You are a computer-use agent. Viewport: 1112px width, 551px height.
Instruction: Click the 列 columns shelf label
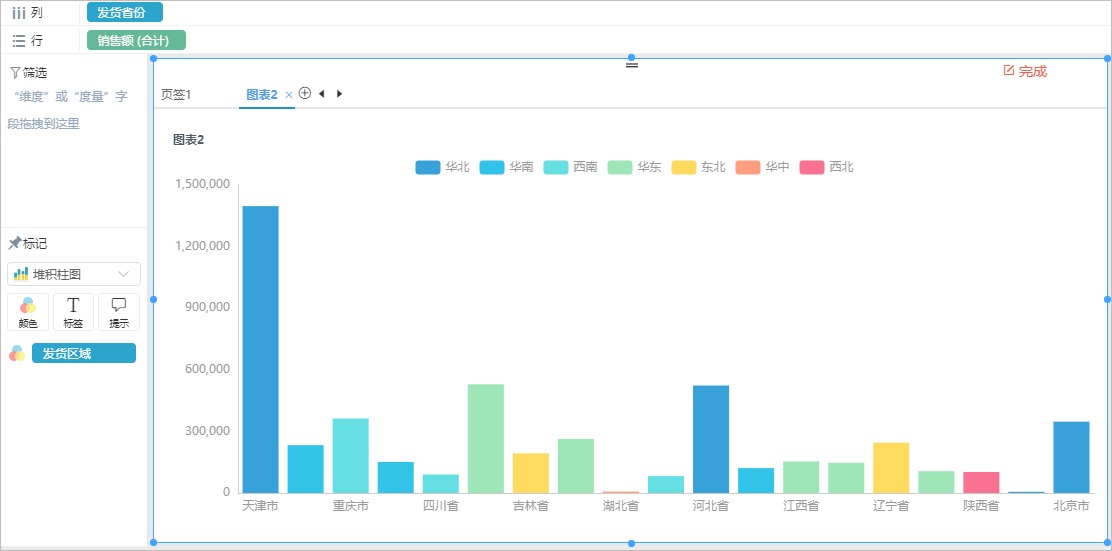coord(28,13)
